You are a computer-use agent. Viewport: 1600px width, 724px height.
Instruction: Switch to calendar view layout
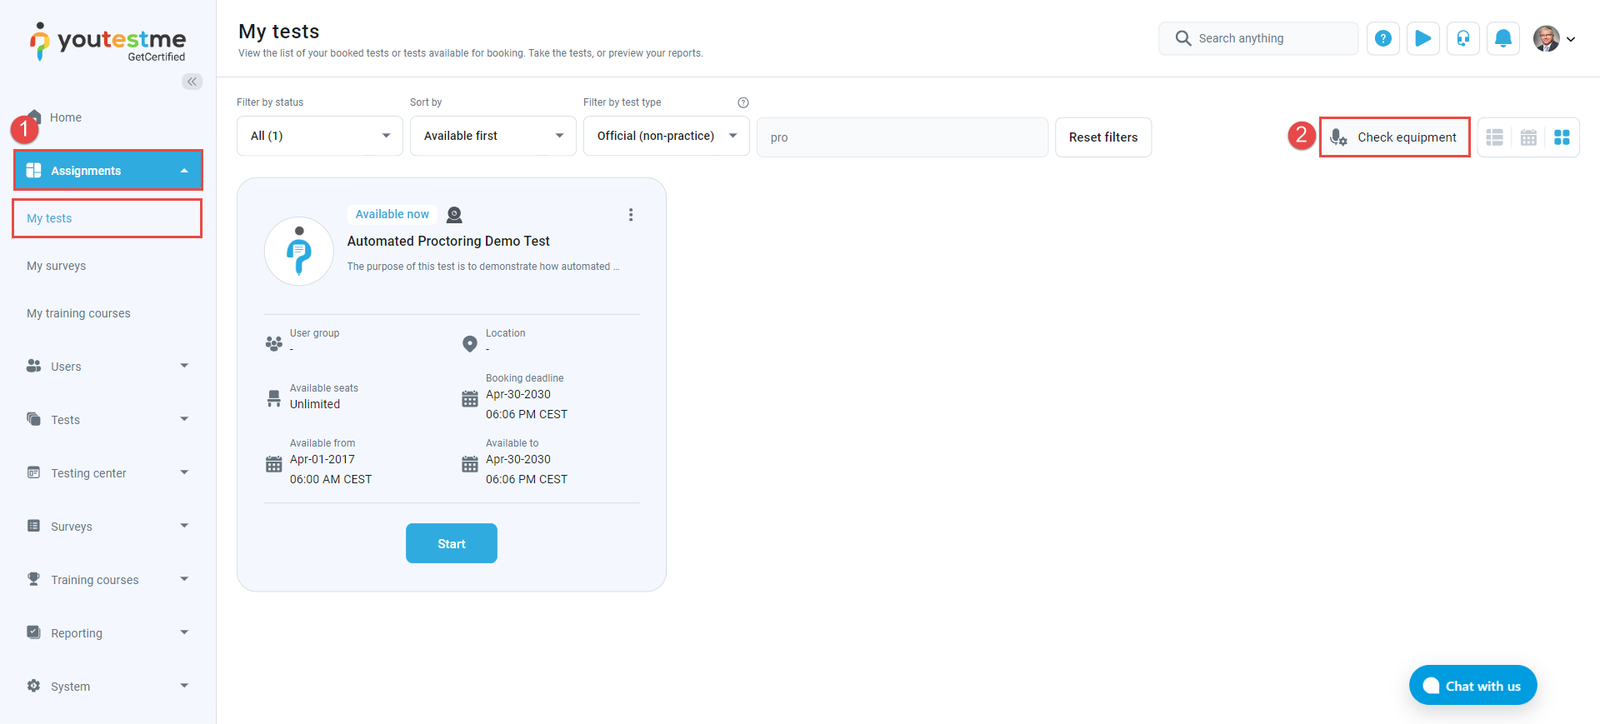tap(1528, 138)
